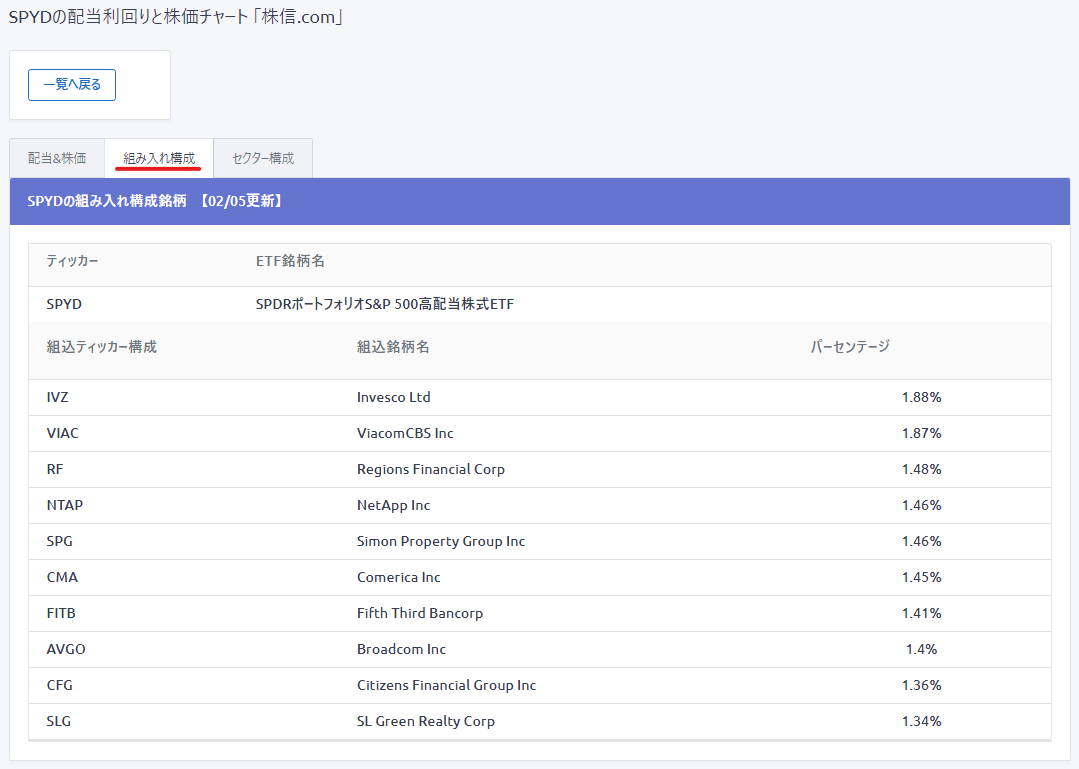Click the 1.4% Broadcom percentage
Screen dimensions: 1079x769
coord(921,649)
